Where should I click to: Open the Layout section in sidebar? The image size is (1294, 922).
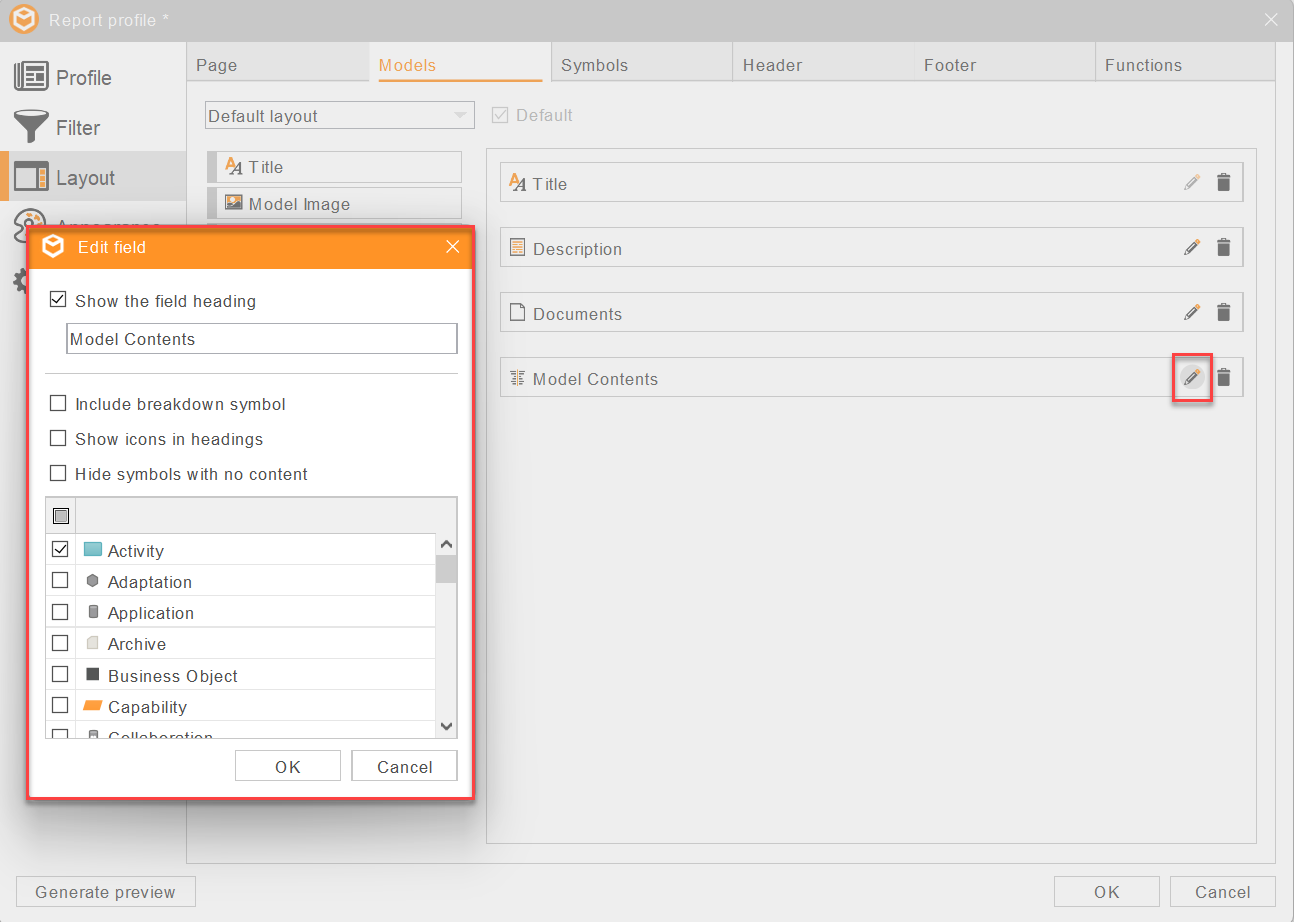click(x=93, y=177)
